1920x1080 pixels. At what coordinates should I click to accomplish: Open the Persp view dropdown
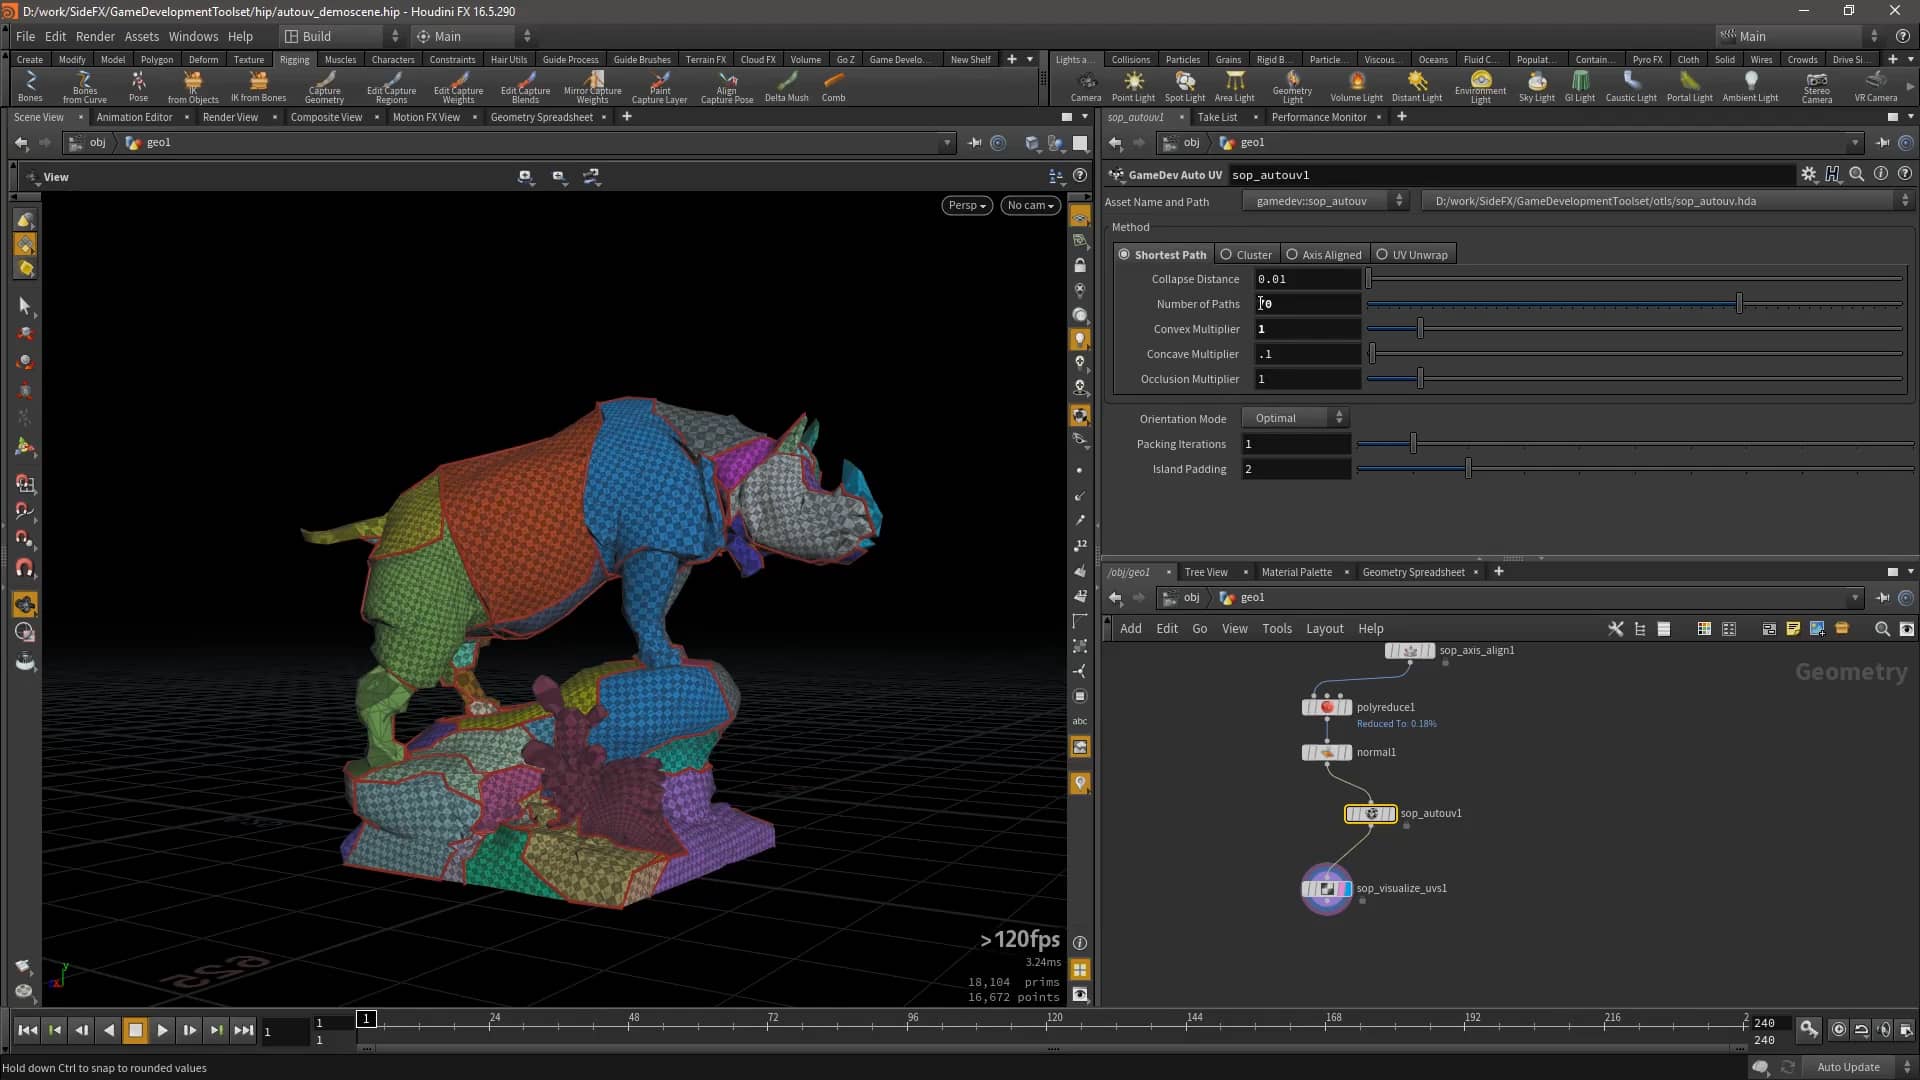(965, 205)
